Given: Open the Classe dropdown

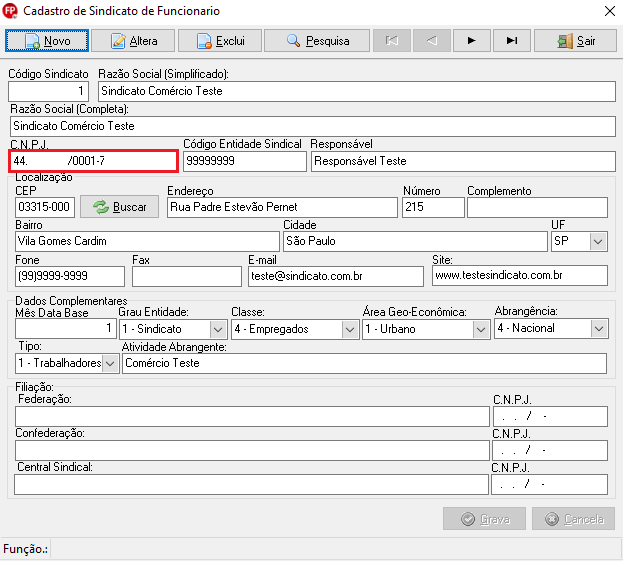Looking at the screenshot, I should click(x=350, y=329).
